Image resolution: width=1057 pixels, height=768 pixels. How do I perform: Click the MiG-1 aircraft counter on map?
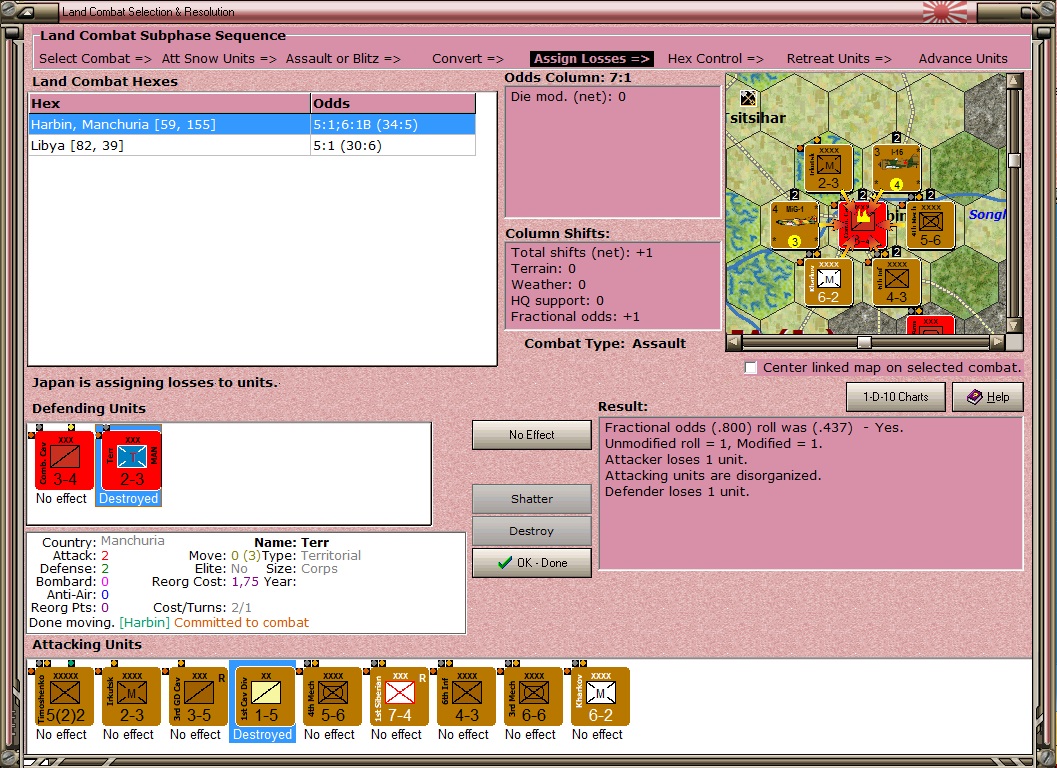click(794, 225)
